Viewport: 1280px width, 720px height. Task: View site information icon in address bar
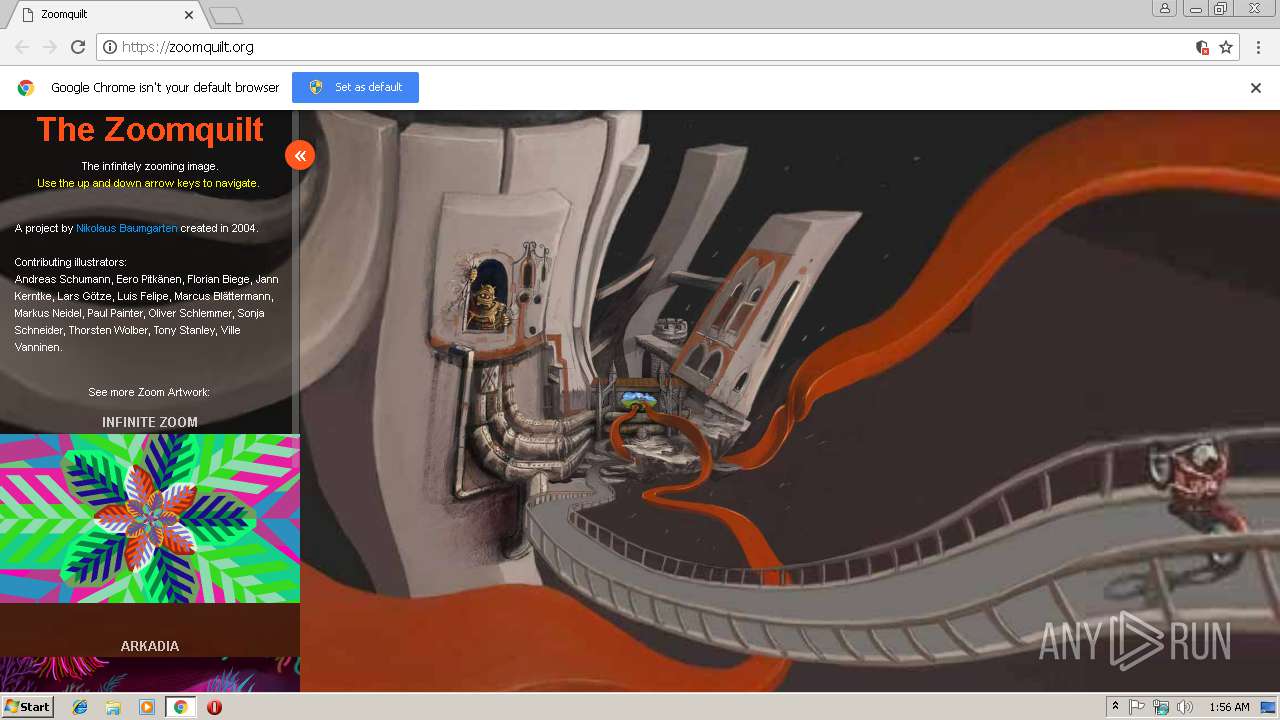110,47
